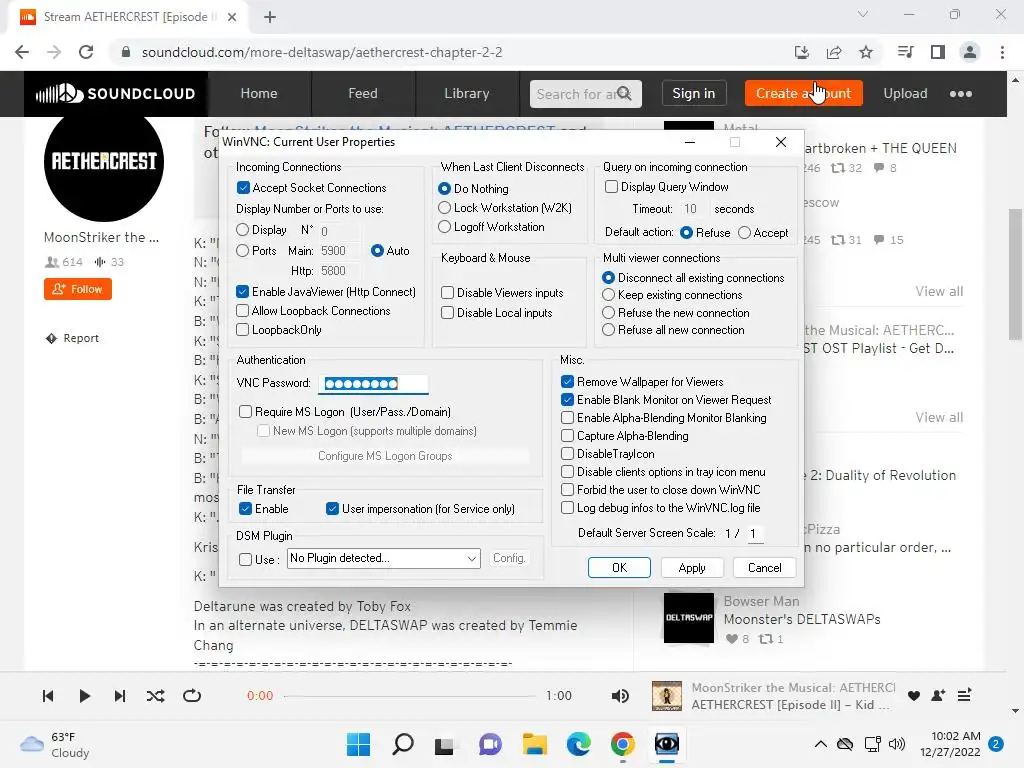The width and height of the screenshot is (1024, 768).
Task: Enable Display Query Window checkbox
Action: (611, 187)
